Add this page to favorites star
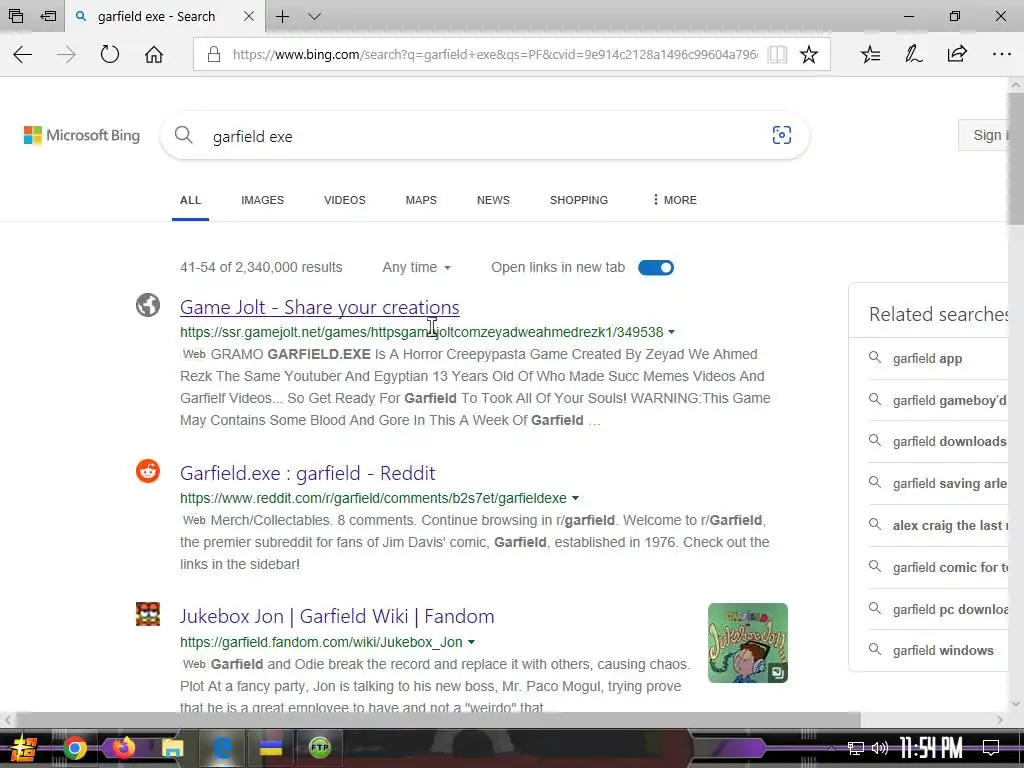1024x768 pixels. coord(808,54)
